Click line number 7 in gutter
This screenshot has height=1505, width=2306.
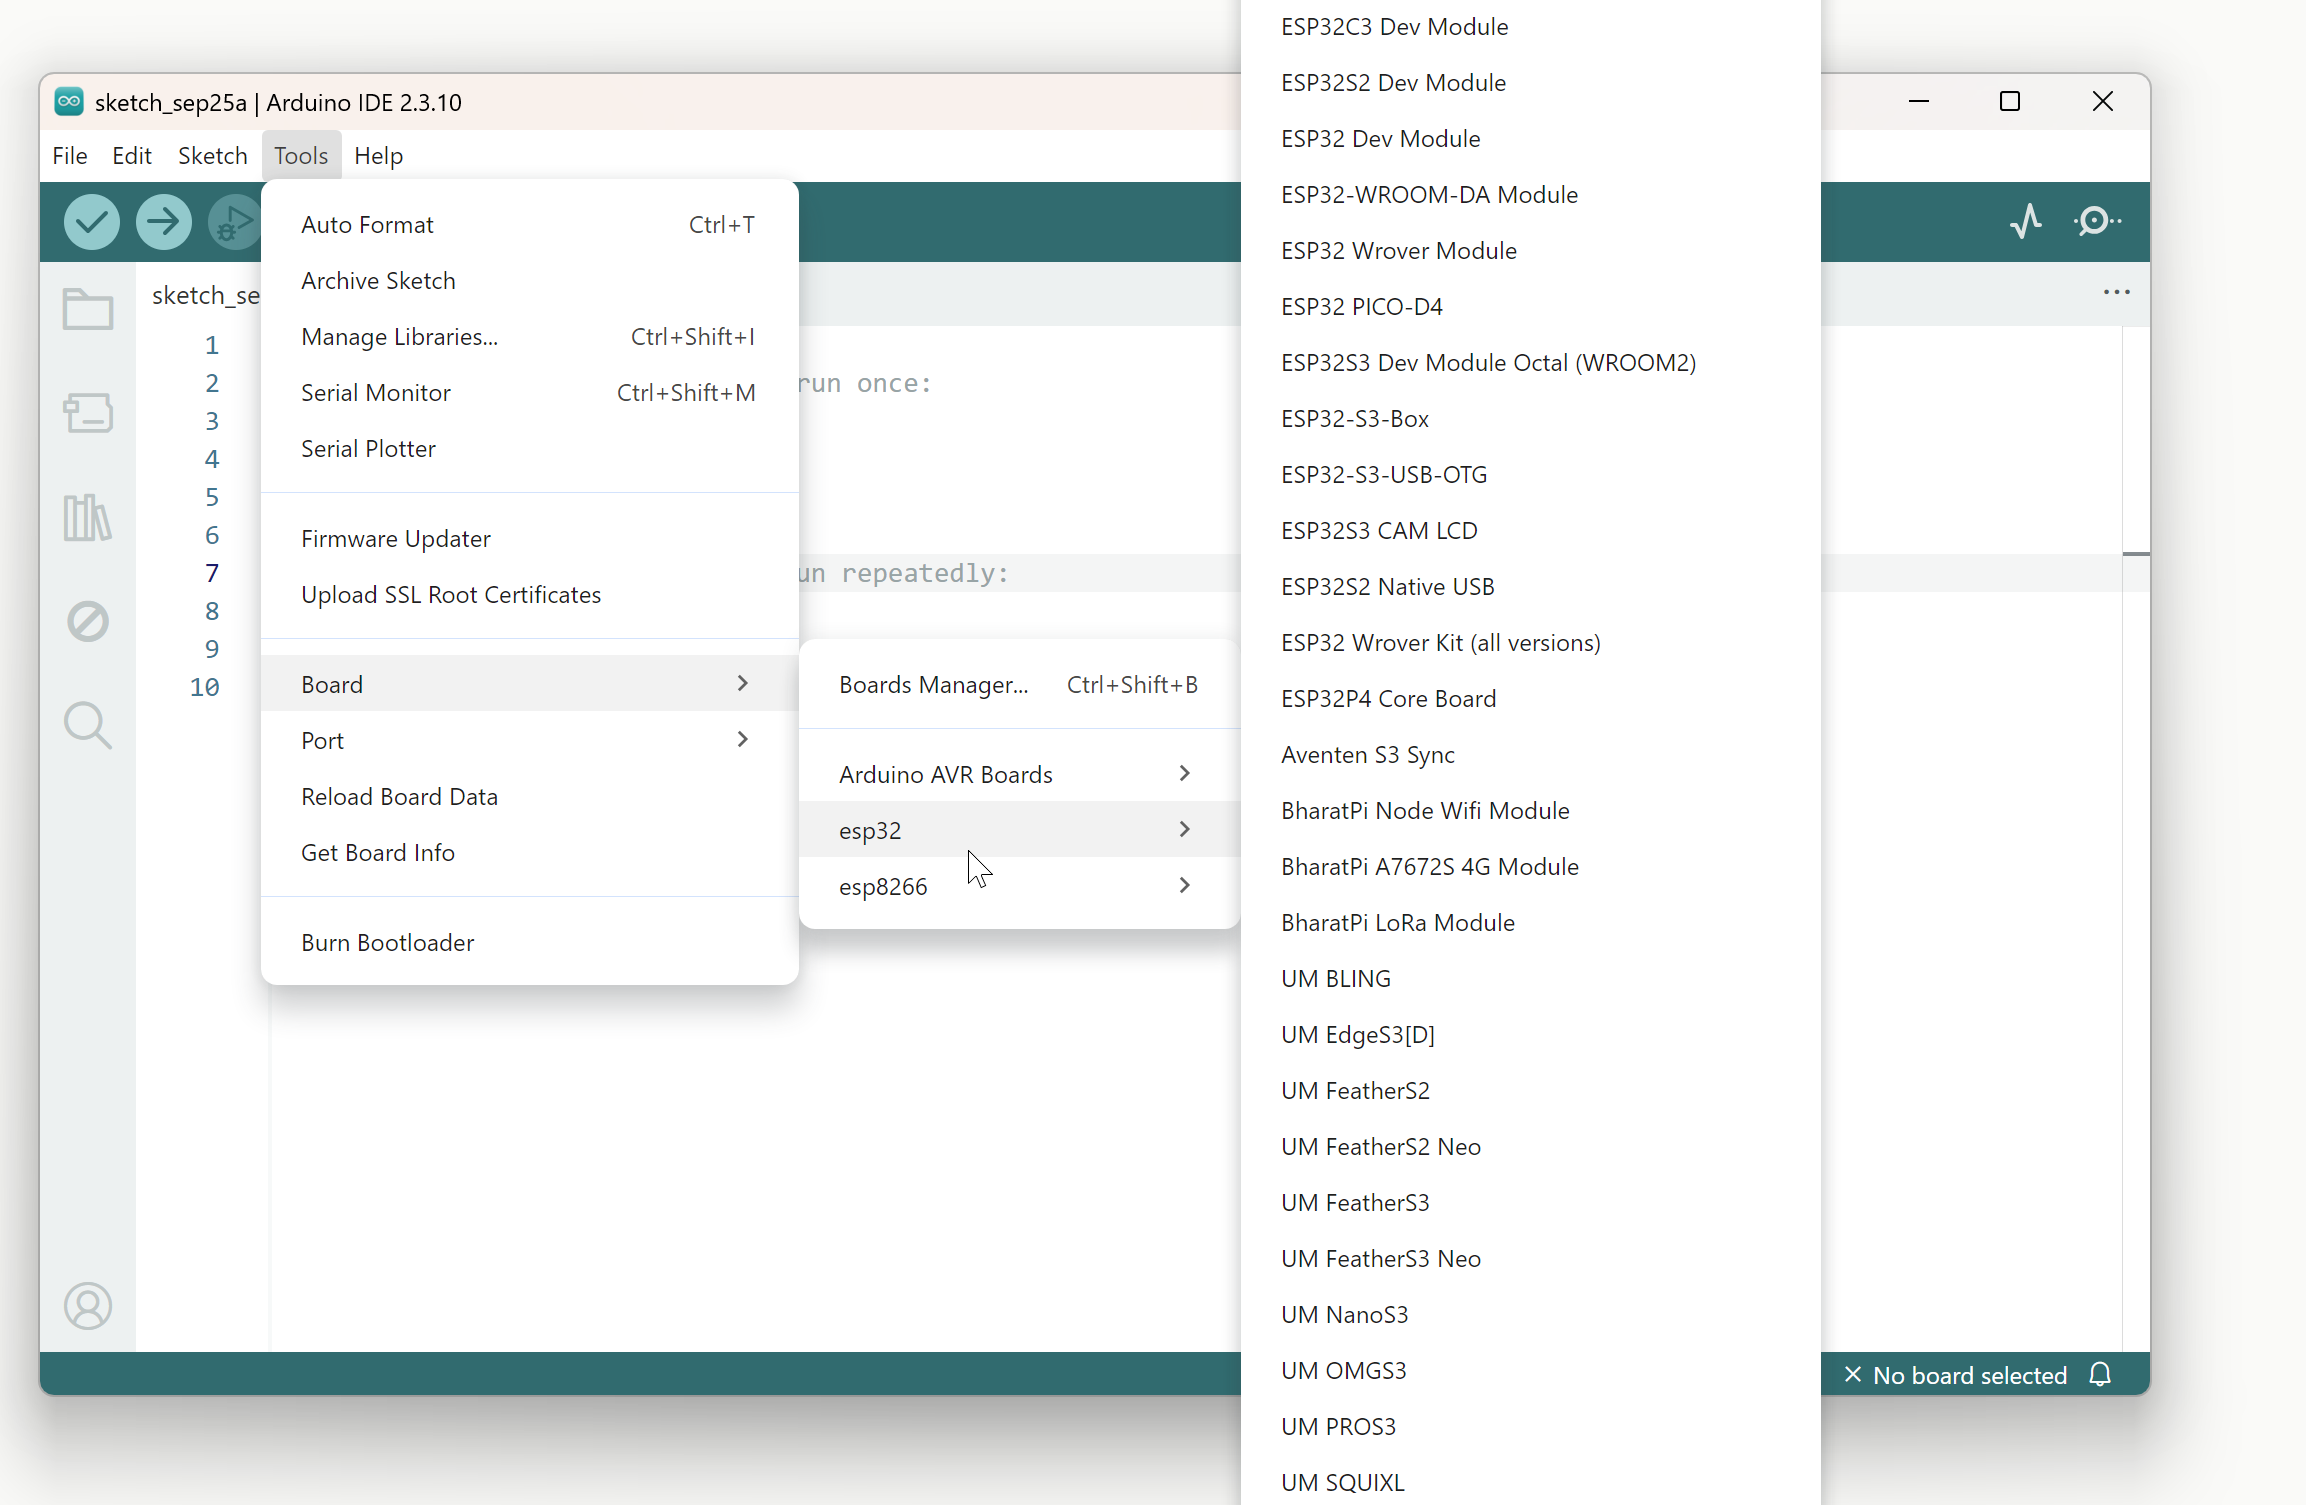(212, 573)
